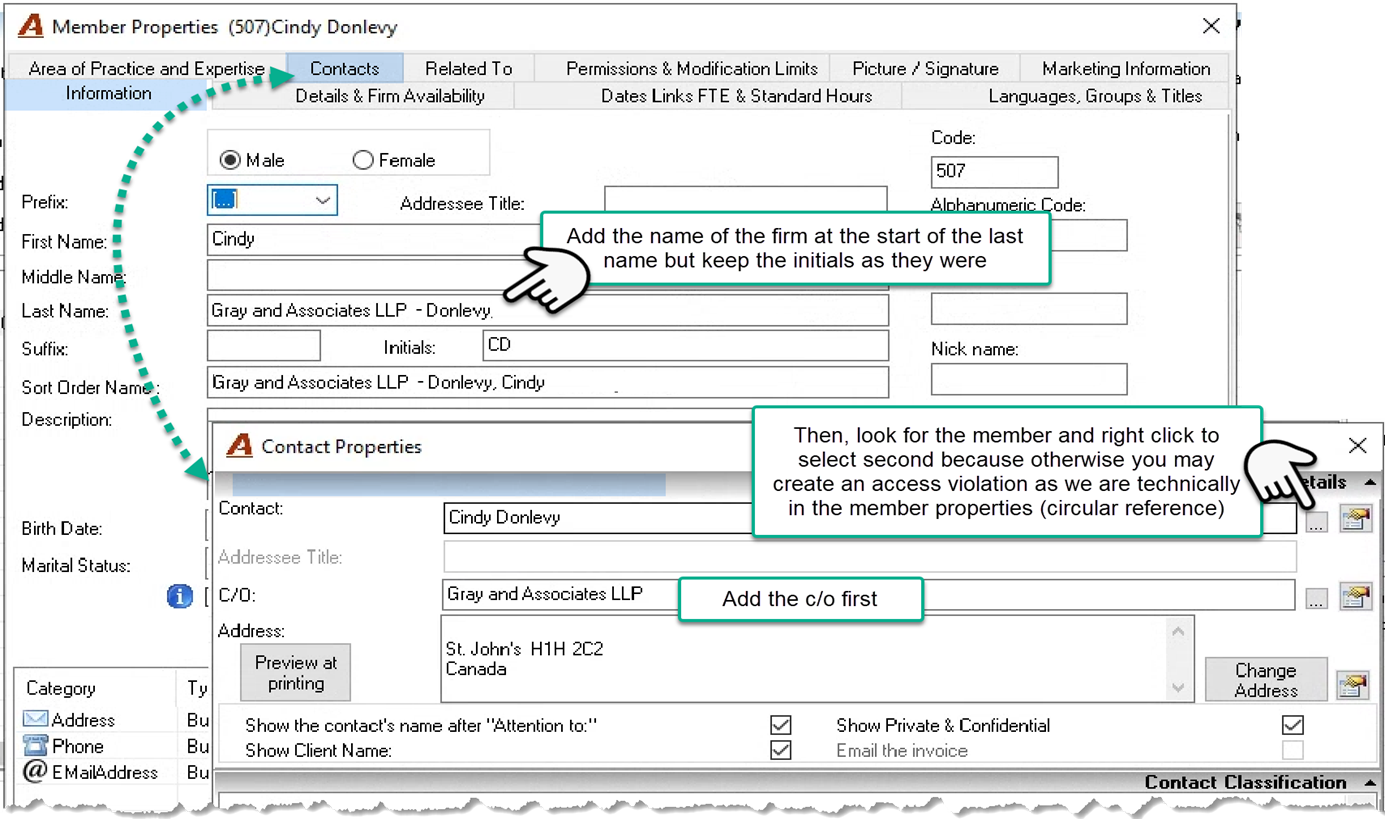Switch to the Contacts tab
This screenshot has width=1385, height=819.
345,68
